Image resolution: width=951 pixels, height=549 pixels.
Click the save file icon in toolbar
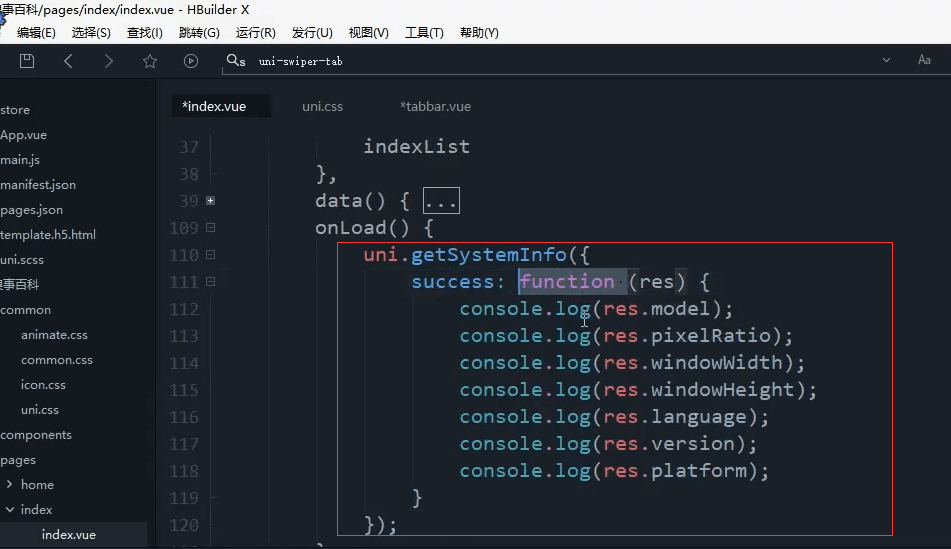[x=27, y=61]
